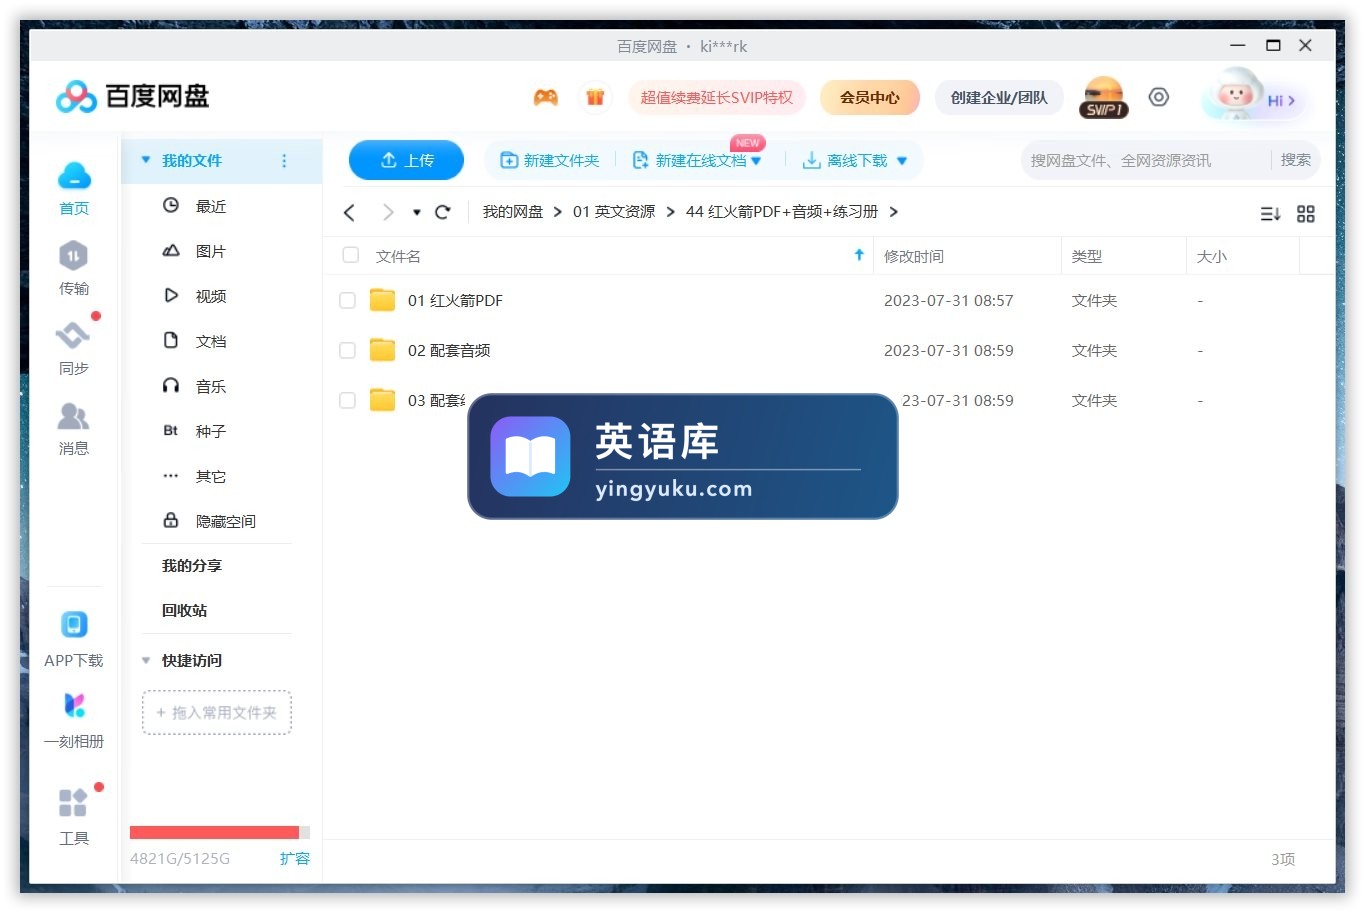Open the three-dot menu beside 我的文件
The image size is (1365, 913).
[284, 161]
